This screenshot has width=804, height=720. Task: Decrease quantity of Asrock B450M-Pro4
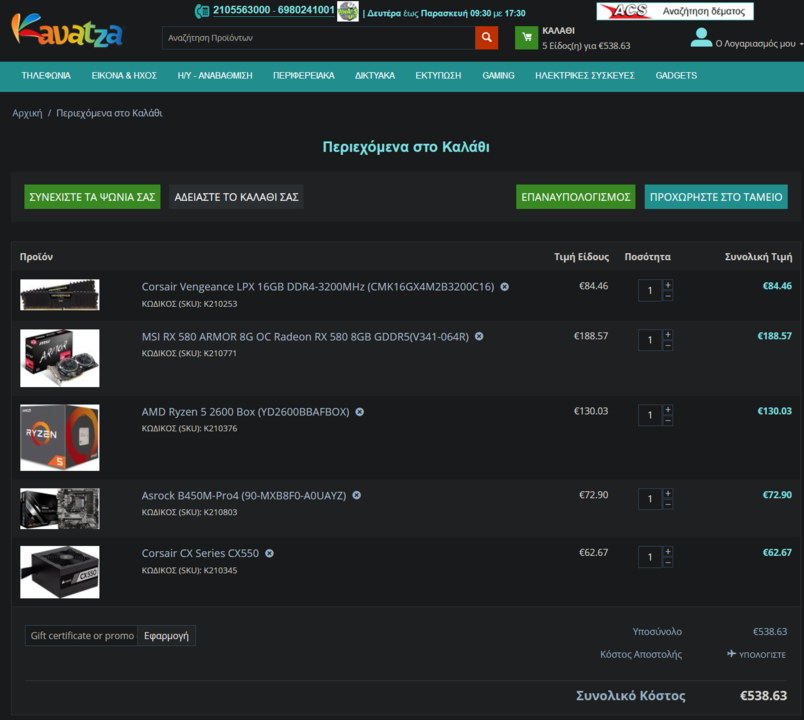(x=668, y=504)
